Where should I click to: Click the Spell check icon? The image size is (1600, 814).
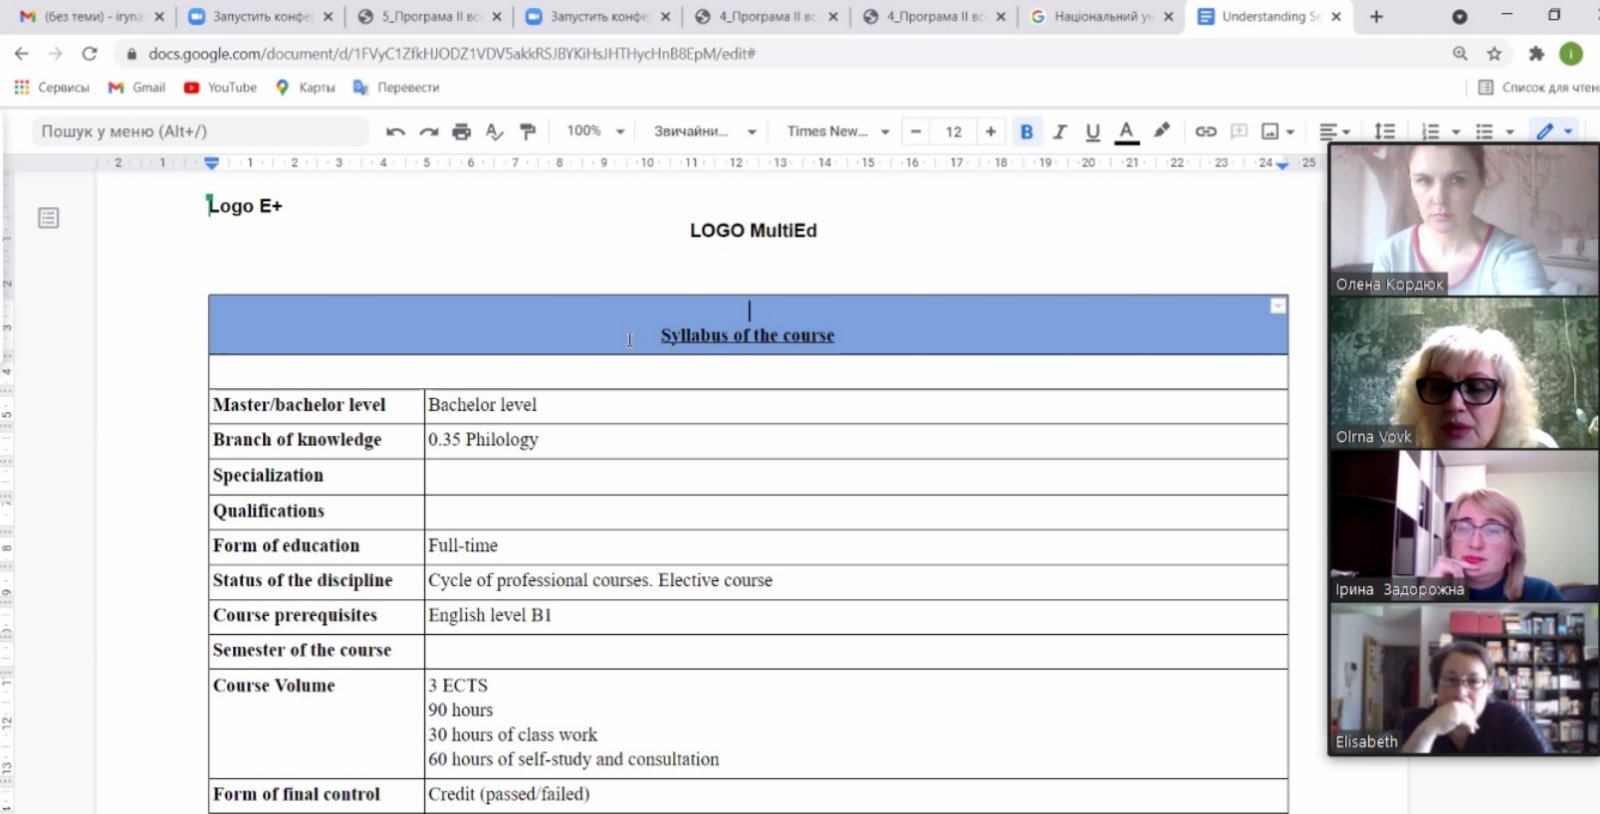(494, 132)
